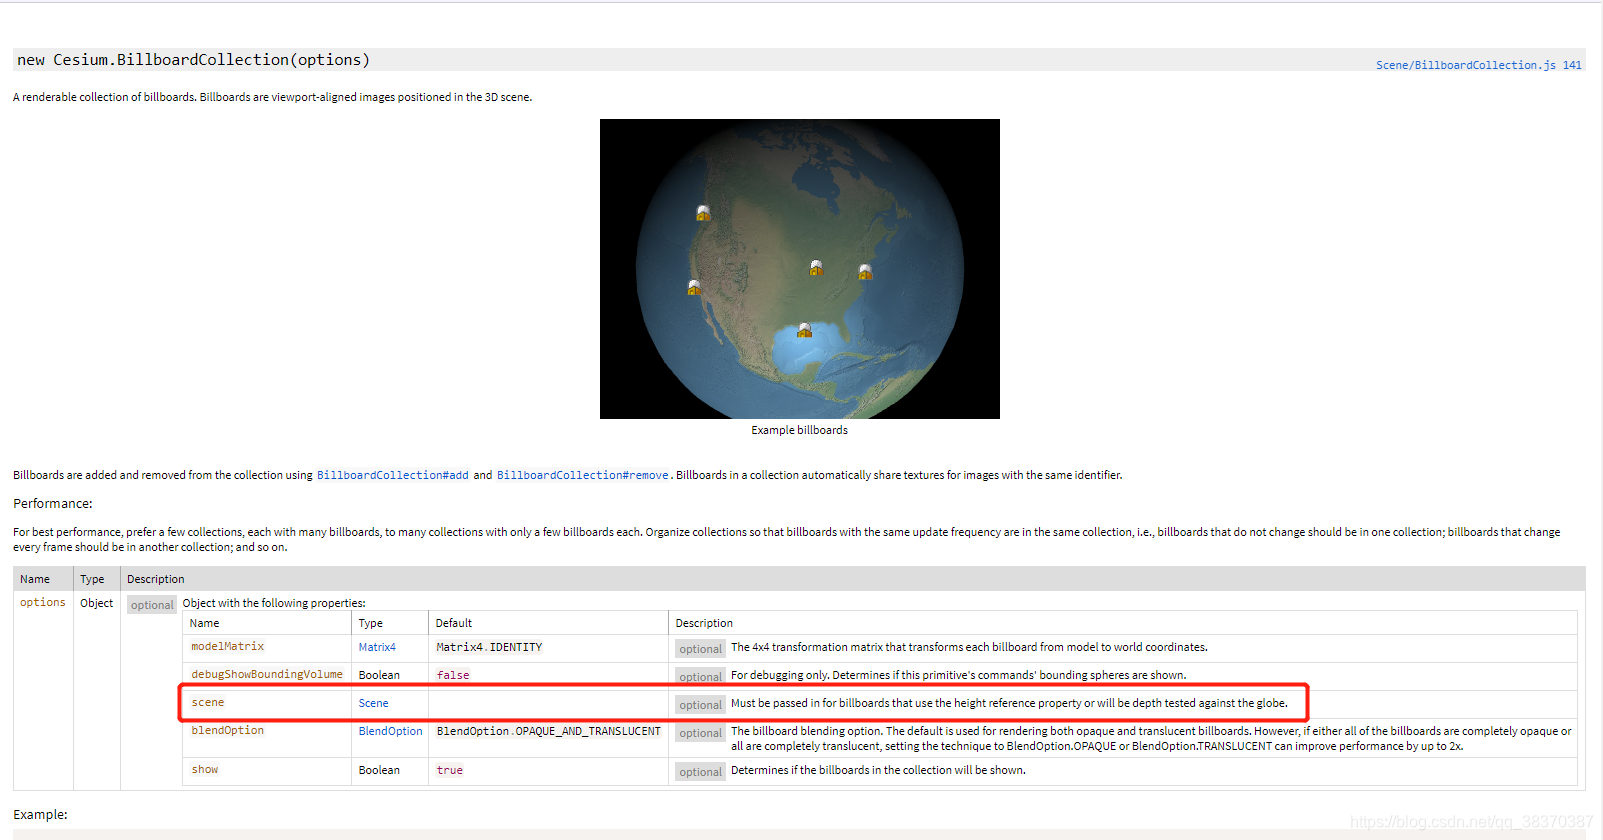The image size is (1603, 840).
Task: Follow the BillboardCollection#remove link
Action: [x=582, y=475]
